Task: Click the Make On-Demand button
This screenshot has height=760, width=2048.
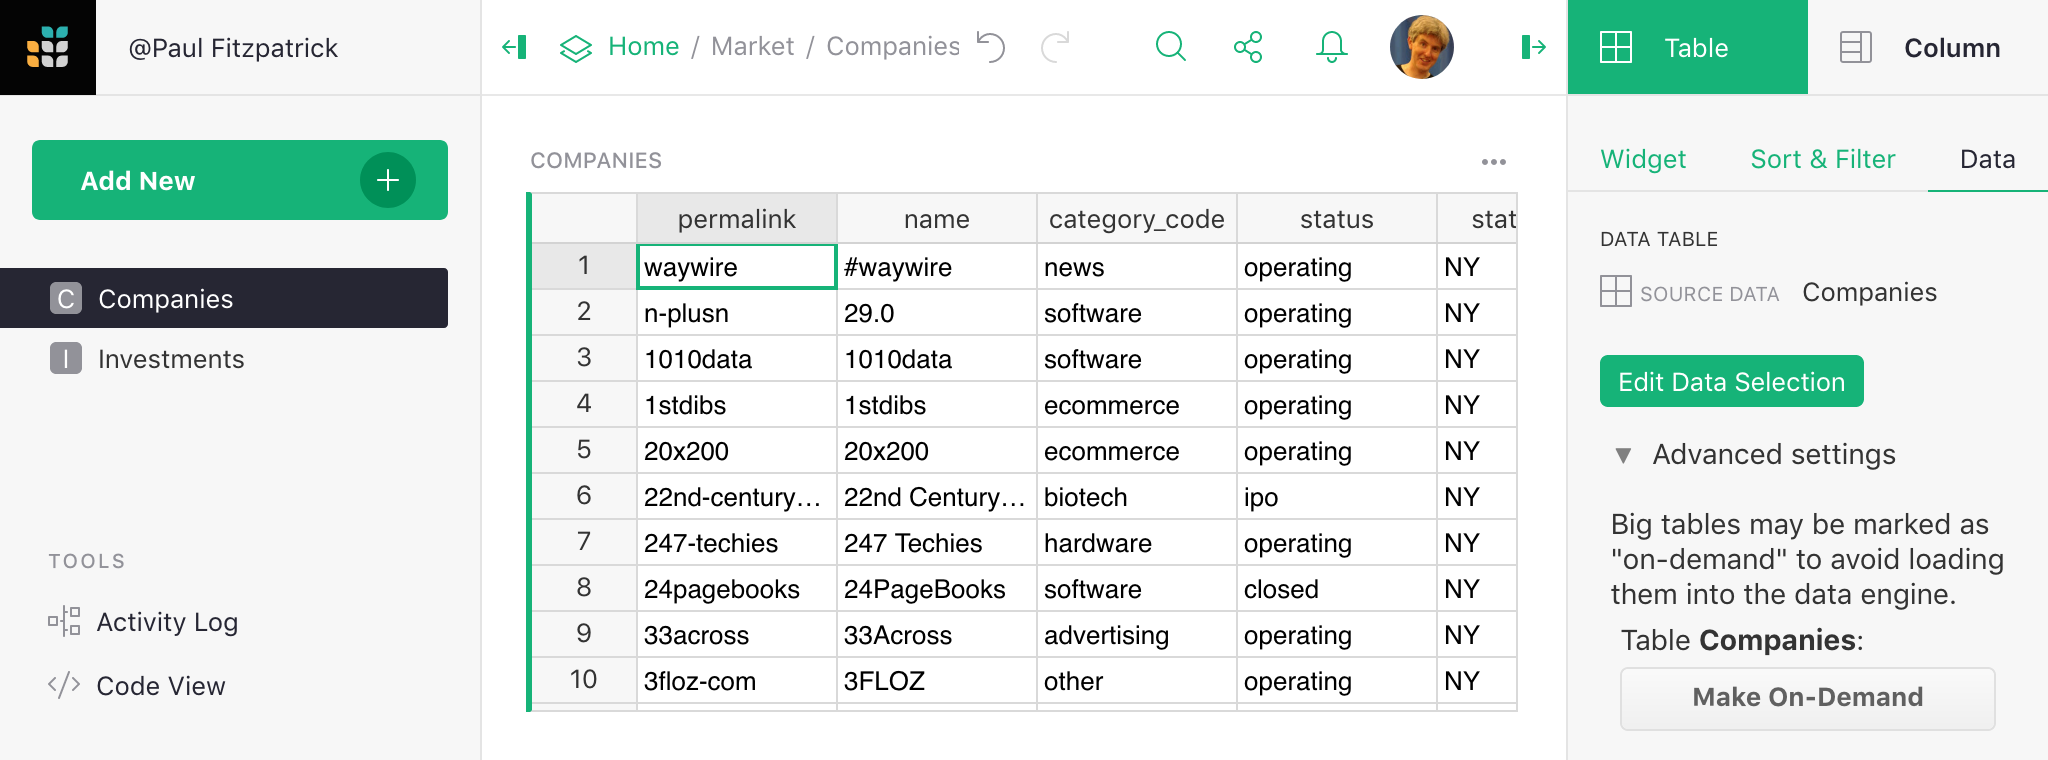Action: point(1808,698)
